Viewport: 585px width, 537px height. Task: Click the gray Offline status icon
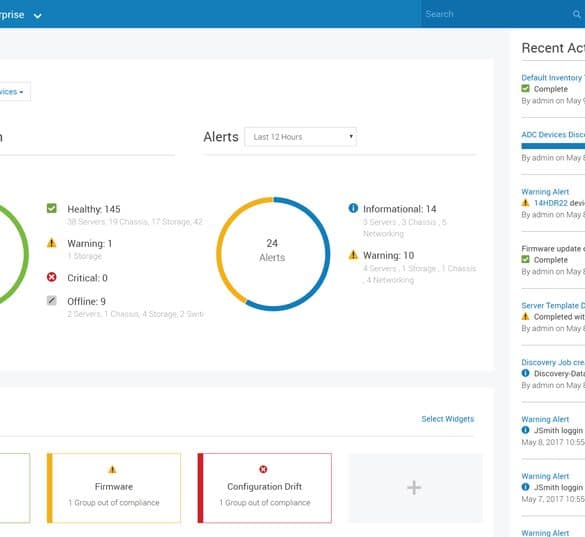point(52,300)
